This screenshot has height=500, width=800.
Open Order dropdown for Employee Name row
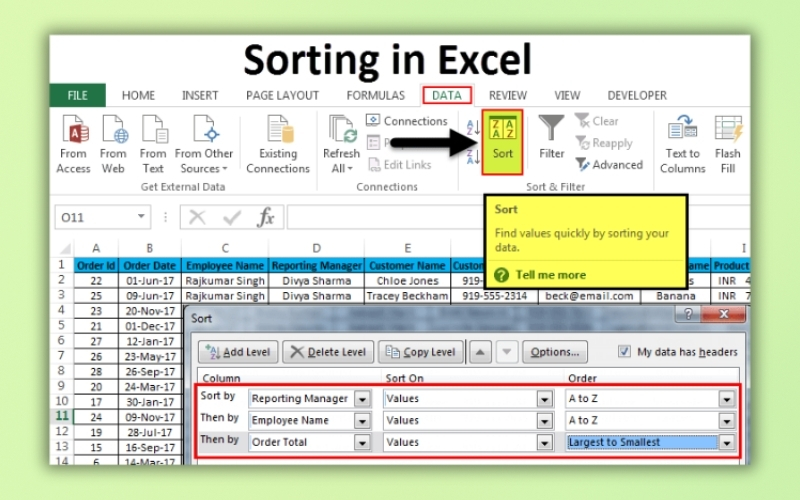point(727,421)
